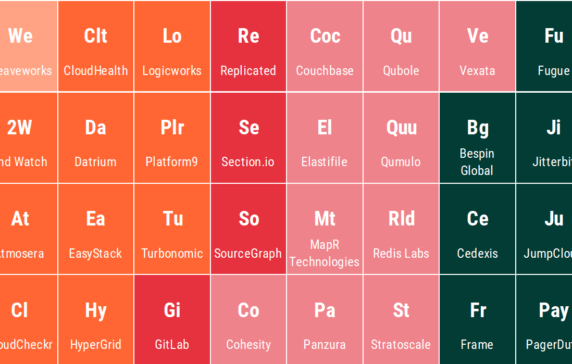The image size is (572, 364).
Task: Click the Vexata cell
Action: pyautogui.click(x=477, y=46)
